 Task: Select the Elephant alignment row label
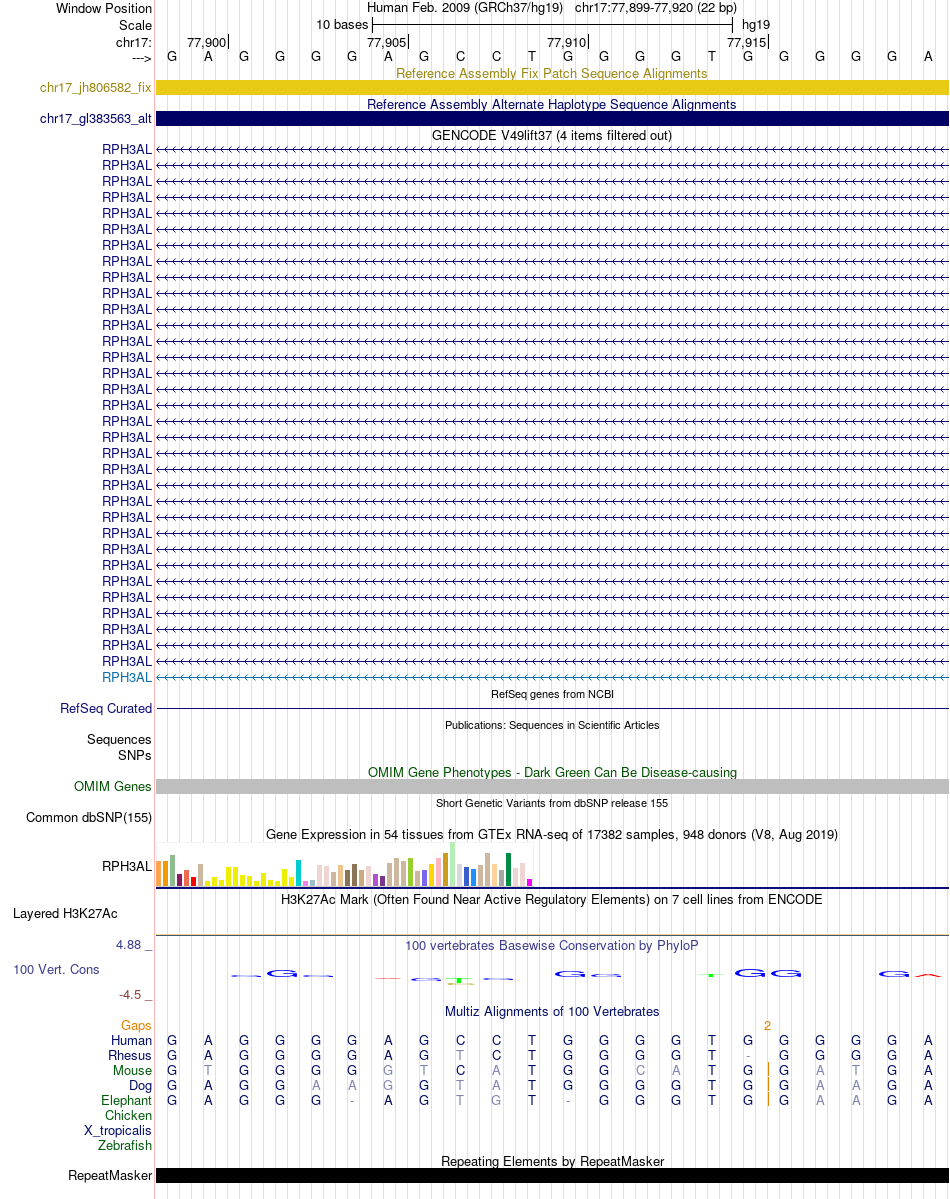(x=126, y=1100)
